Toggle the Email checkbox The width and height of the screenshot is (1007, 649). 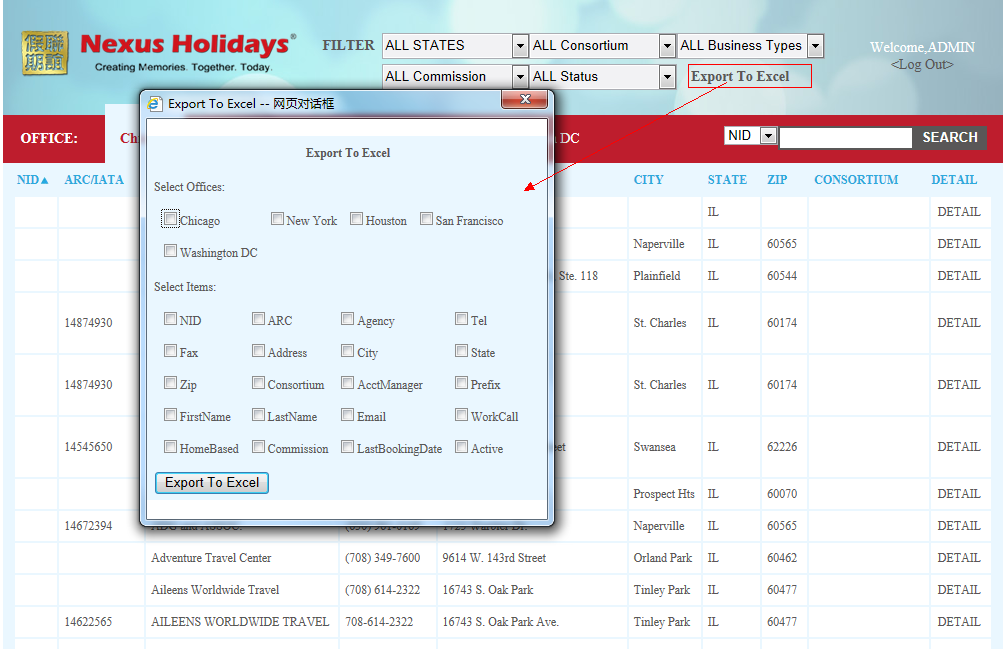click(x=347, y=415)
